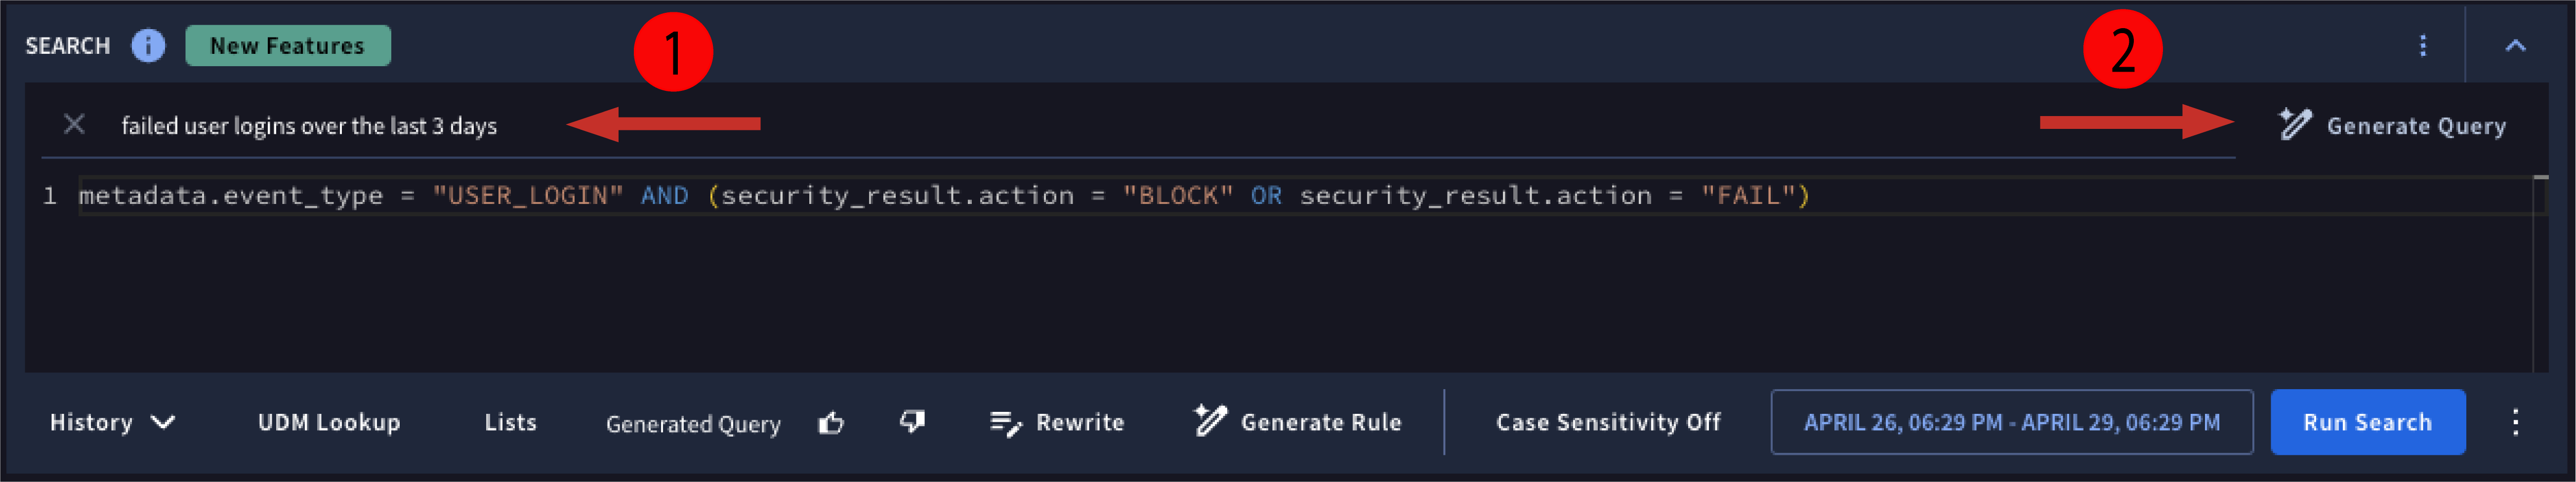Click the Generate Query wand icon
This screenshot has height=482, width=2576.
coord(2297,125)
